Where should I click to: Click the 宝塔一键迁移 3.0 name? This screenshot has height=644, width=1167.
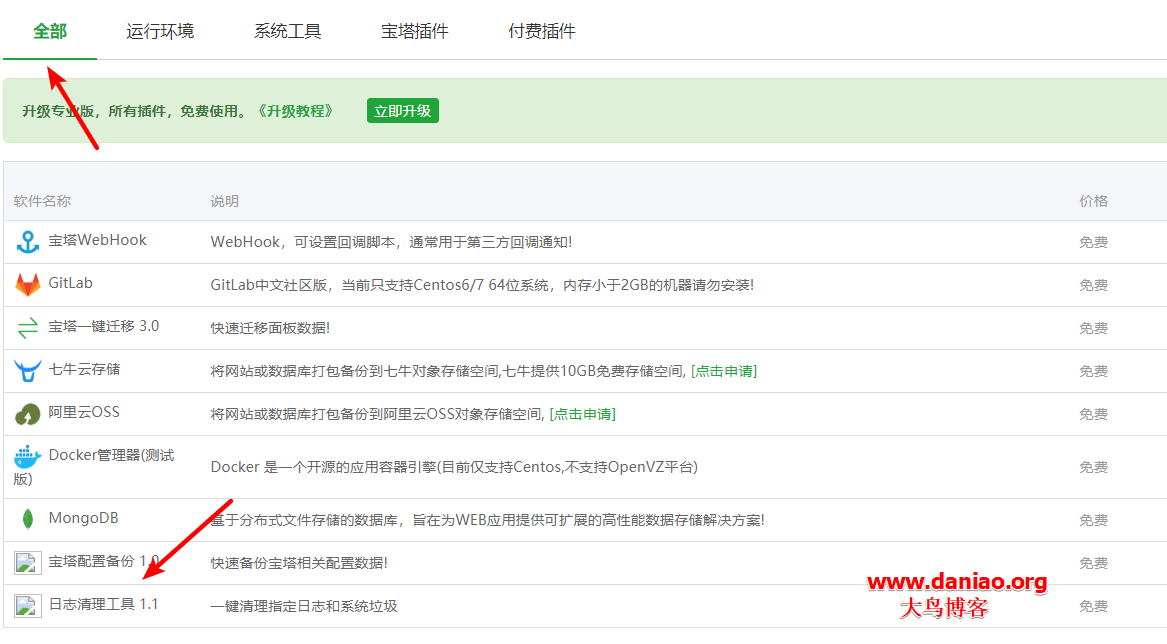pos(103,326)
